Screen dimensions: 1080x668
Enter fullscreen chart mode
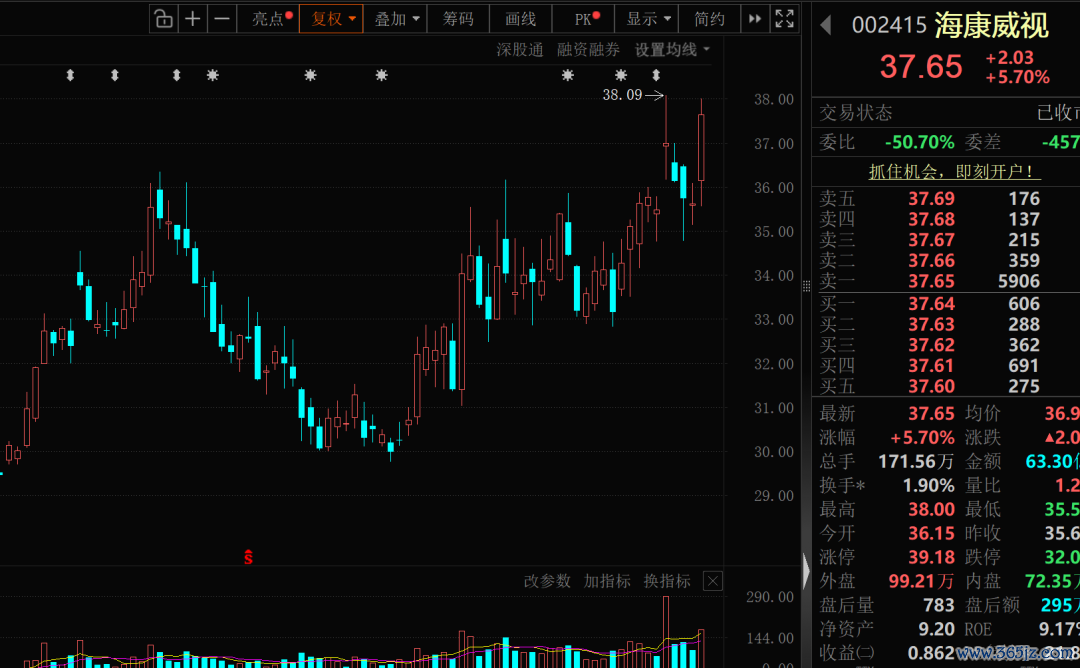pyautogui.click(x=785, y=19)
